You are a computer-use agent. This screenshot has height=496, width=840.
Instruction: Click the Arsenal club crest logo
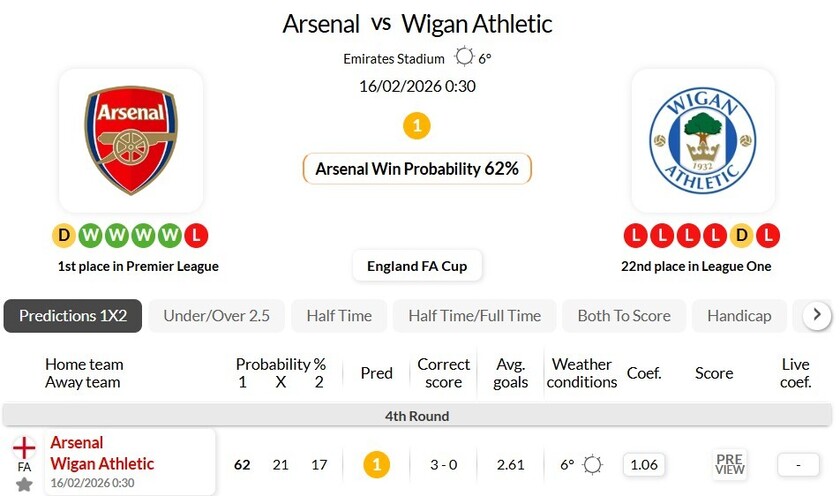click(x=131, y=140)
